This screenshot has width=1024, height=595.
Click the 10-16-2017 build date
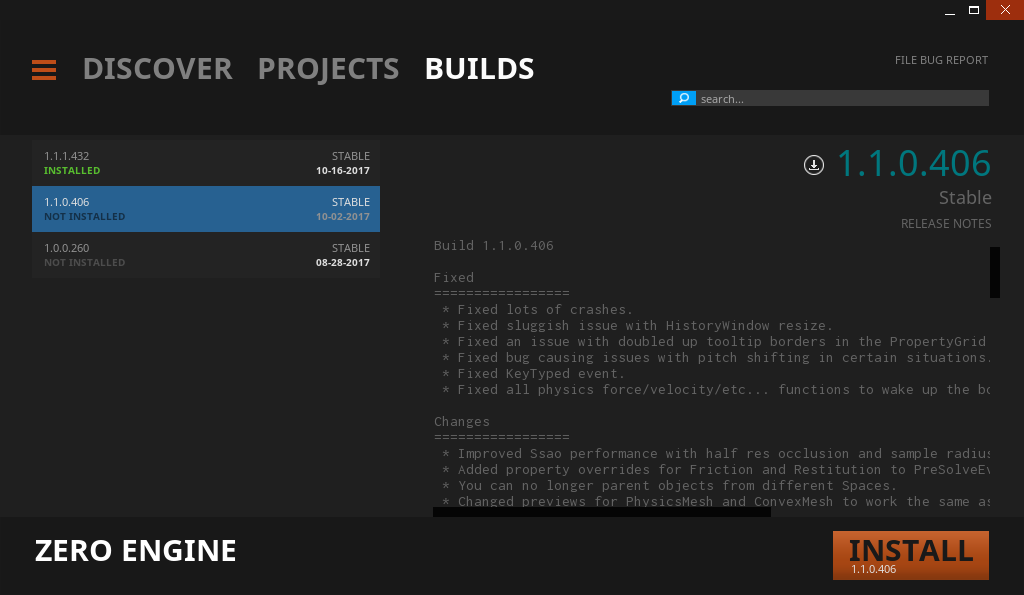click(x=343, y=170)
